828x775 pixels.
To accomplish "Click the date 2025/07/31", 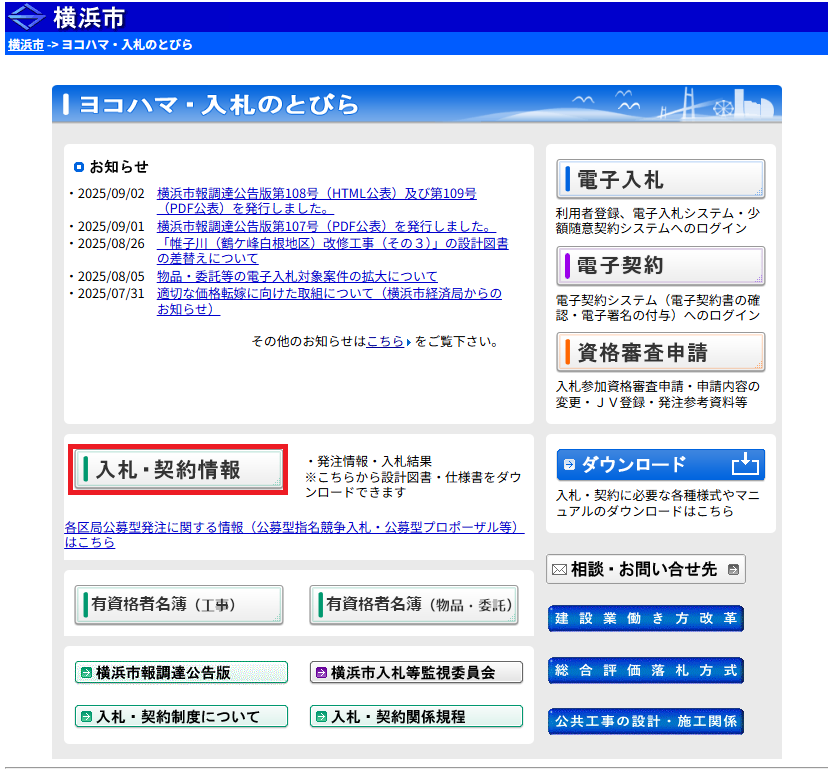I will pyautogui.click(x=111, y=294).
